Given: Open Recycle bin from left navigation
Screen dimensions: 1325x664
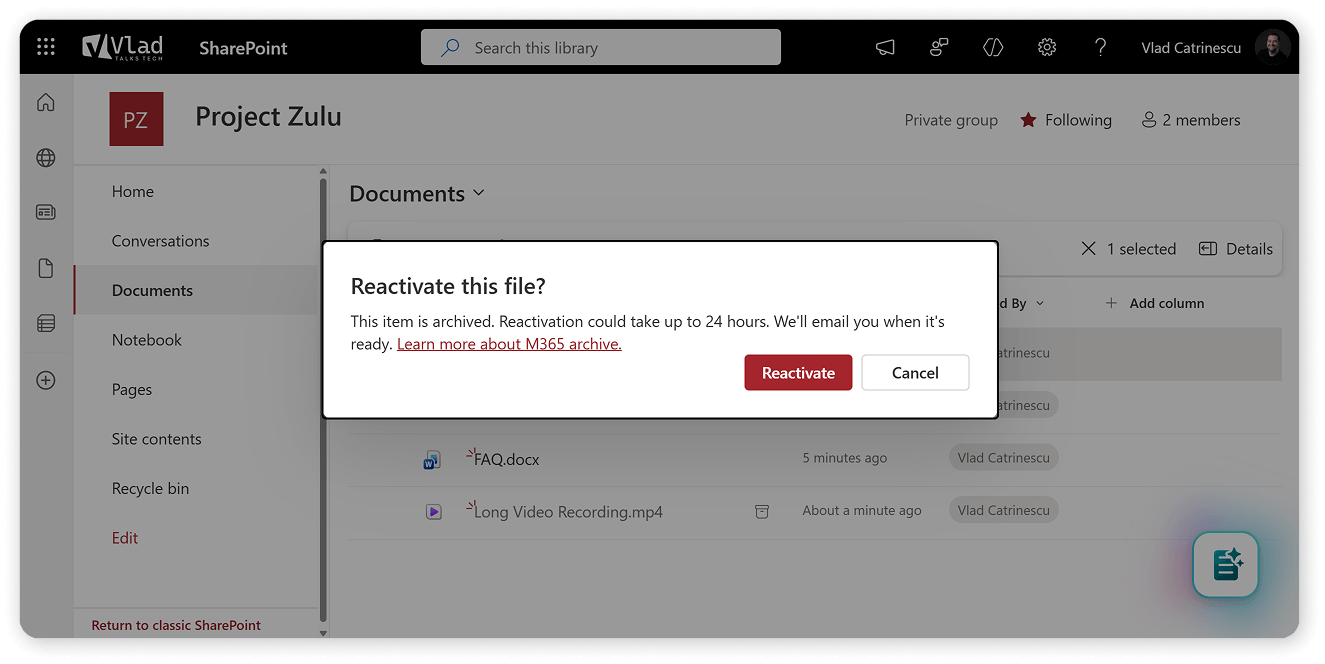Looking at the screenshot, I should click(150, 488).
